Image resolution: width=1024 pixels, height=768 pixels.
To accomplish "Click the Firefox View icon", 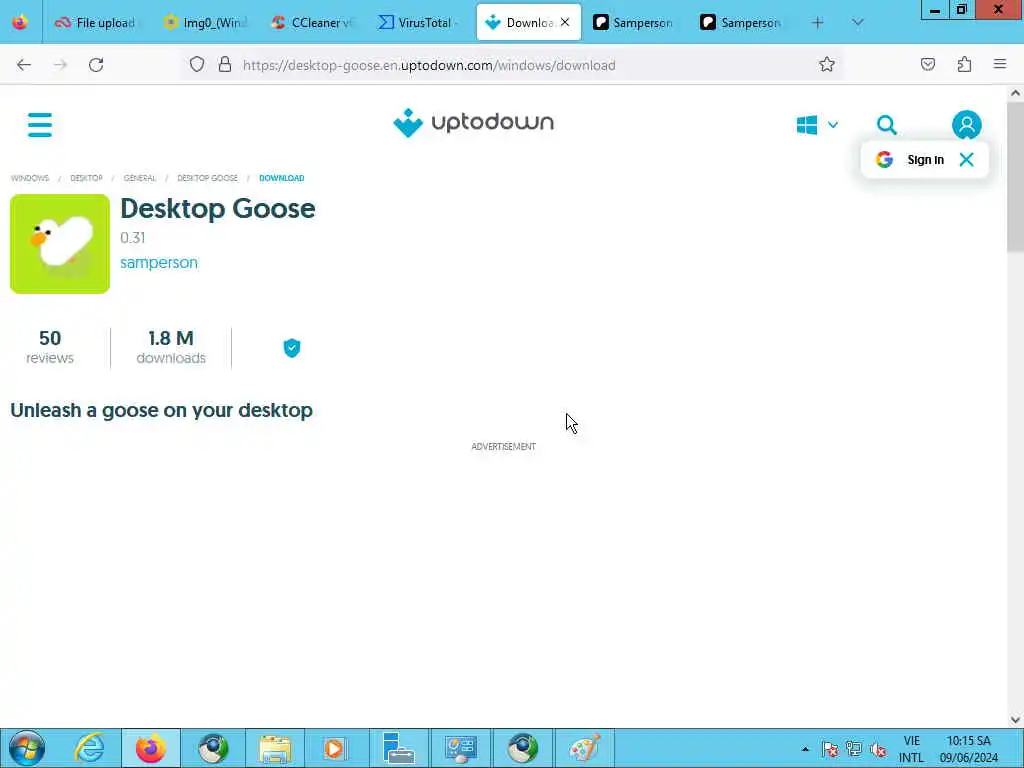I will tap(20, 22).
